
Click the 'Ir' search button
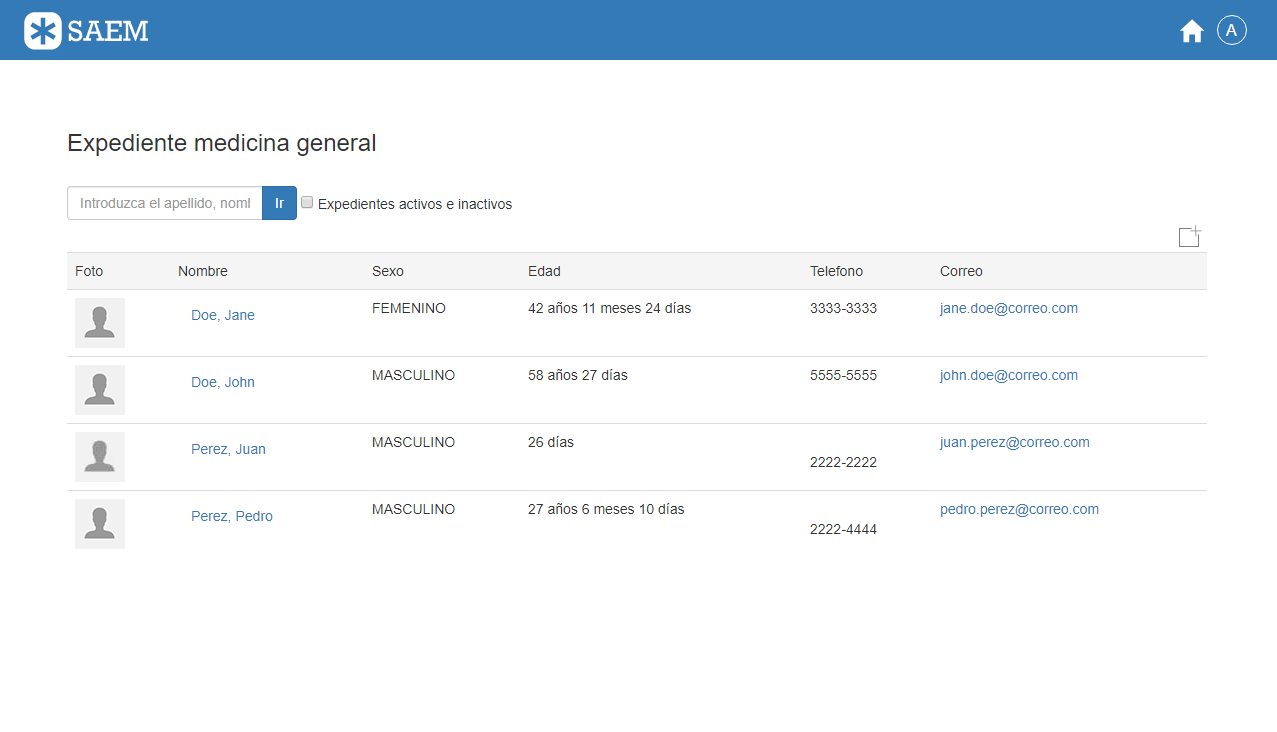coord(279,203)
